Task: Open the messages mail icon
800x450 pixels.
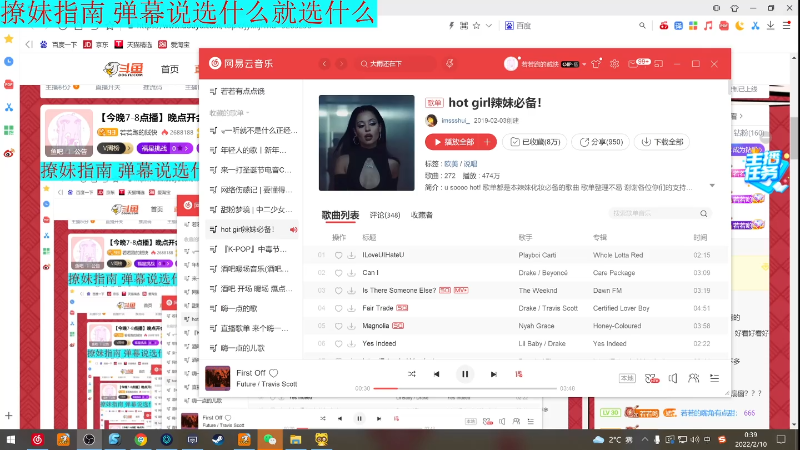Action: (x=633, y=64)
